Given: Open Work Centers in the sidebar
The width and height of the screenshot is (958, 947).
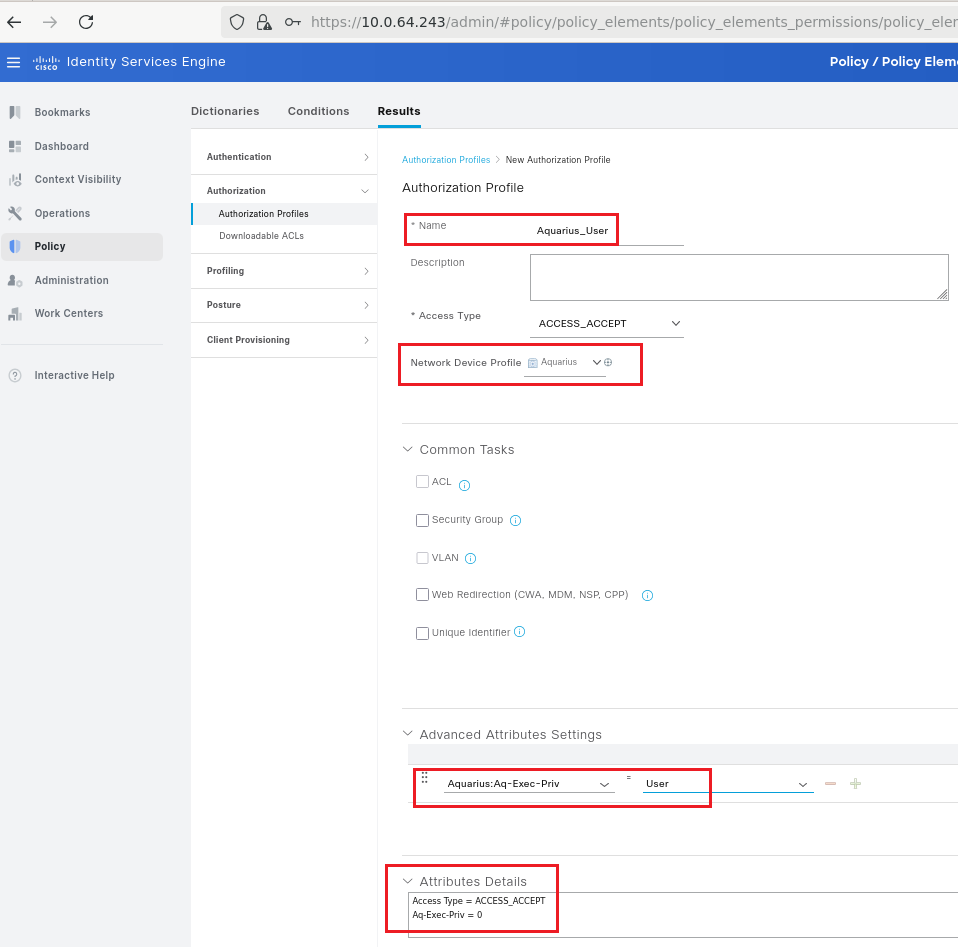Looking at the screenshot, I should coord(68,314).
